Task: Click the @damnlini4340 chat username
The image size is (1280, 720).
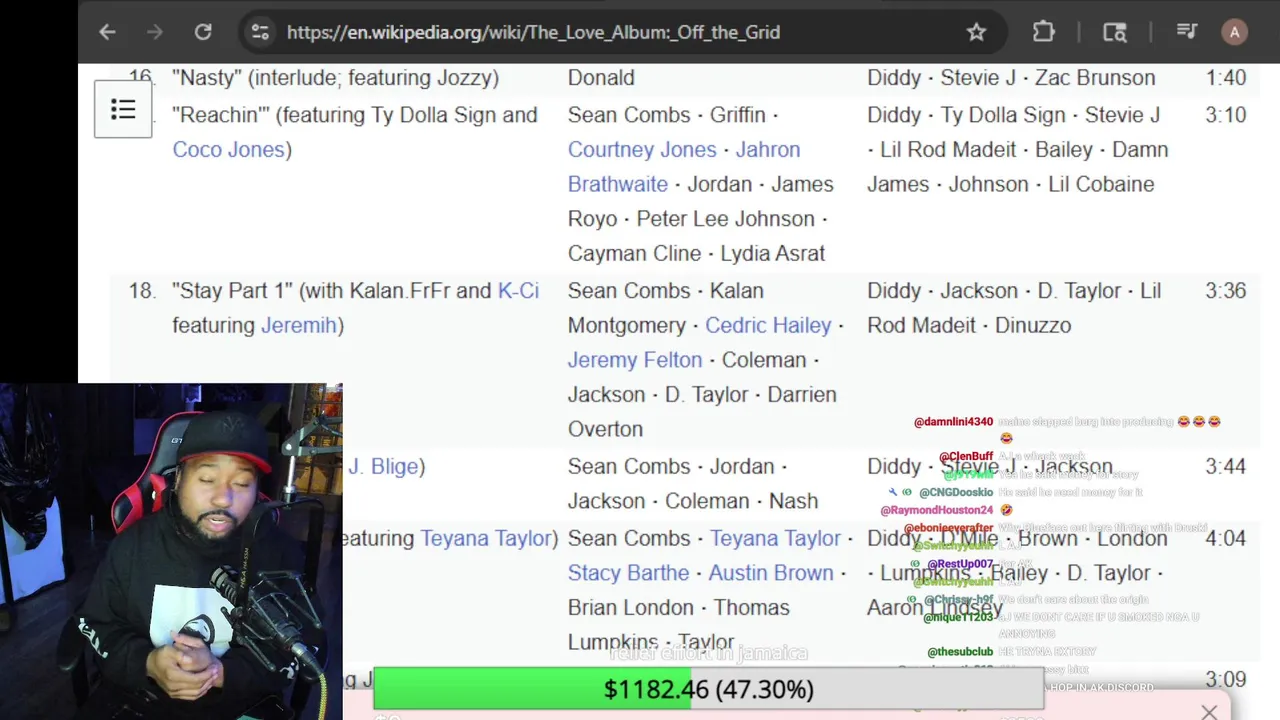Action: click(953, 422)
